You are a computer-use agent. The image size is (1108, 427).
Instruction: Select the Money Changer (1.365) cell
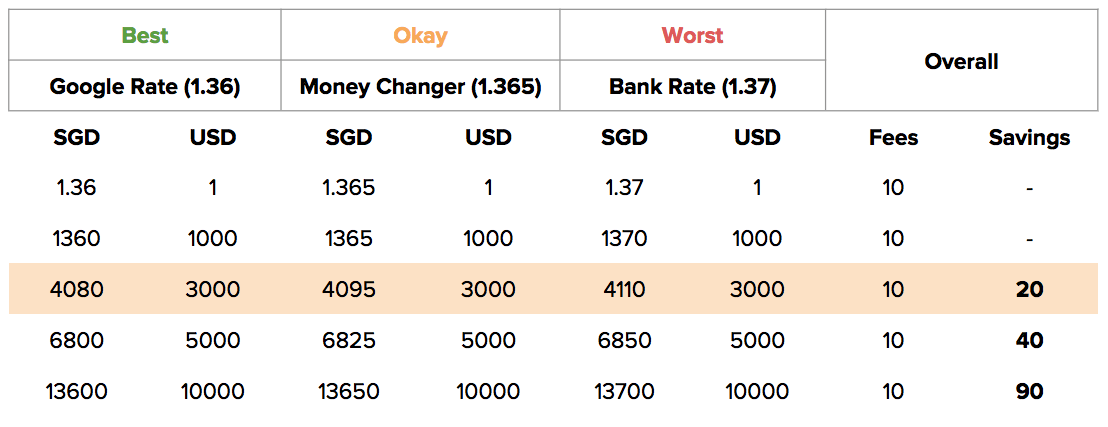click(x=420, y=86)
